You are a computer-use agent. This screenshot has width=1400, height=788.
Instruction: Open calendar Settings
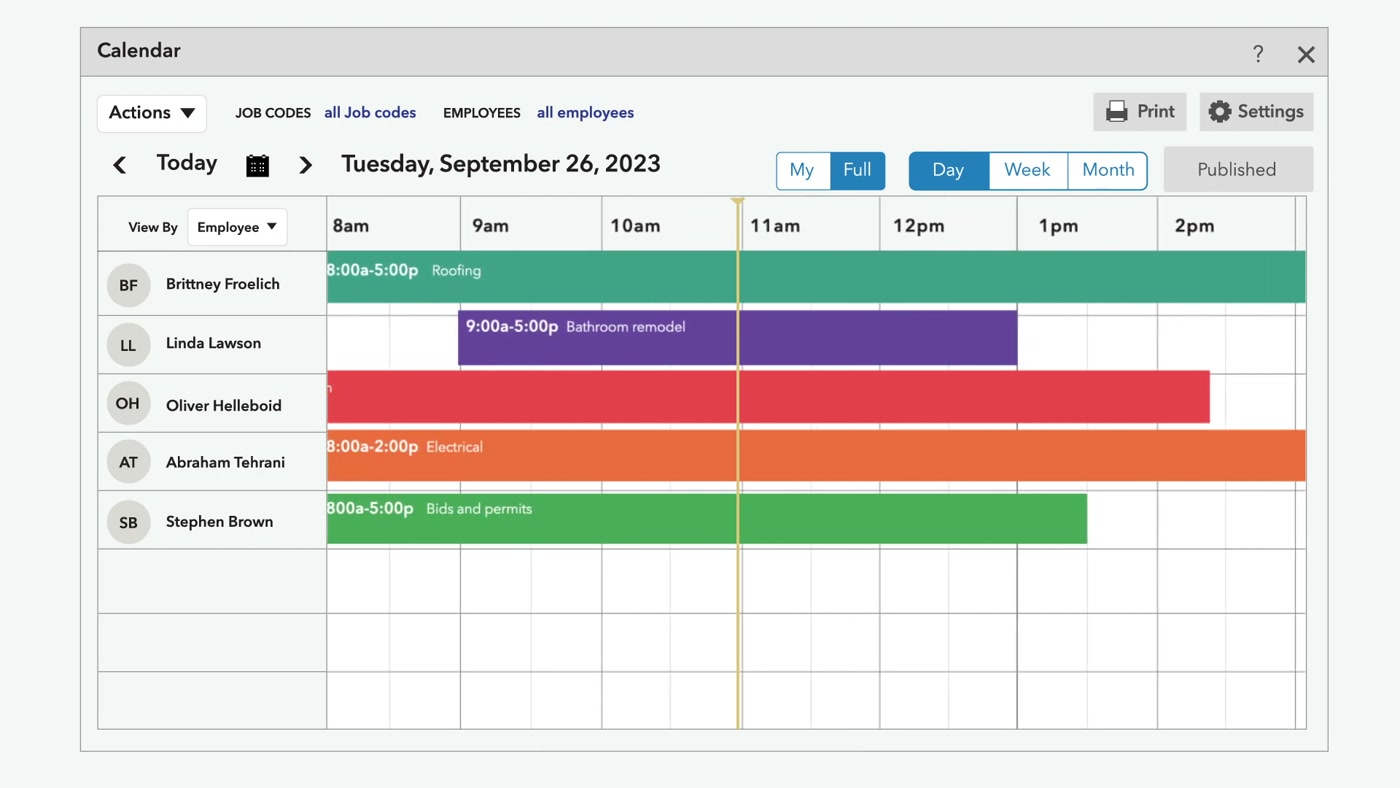pos(1256,112)
